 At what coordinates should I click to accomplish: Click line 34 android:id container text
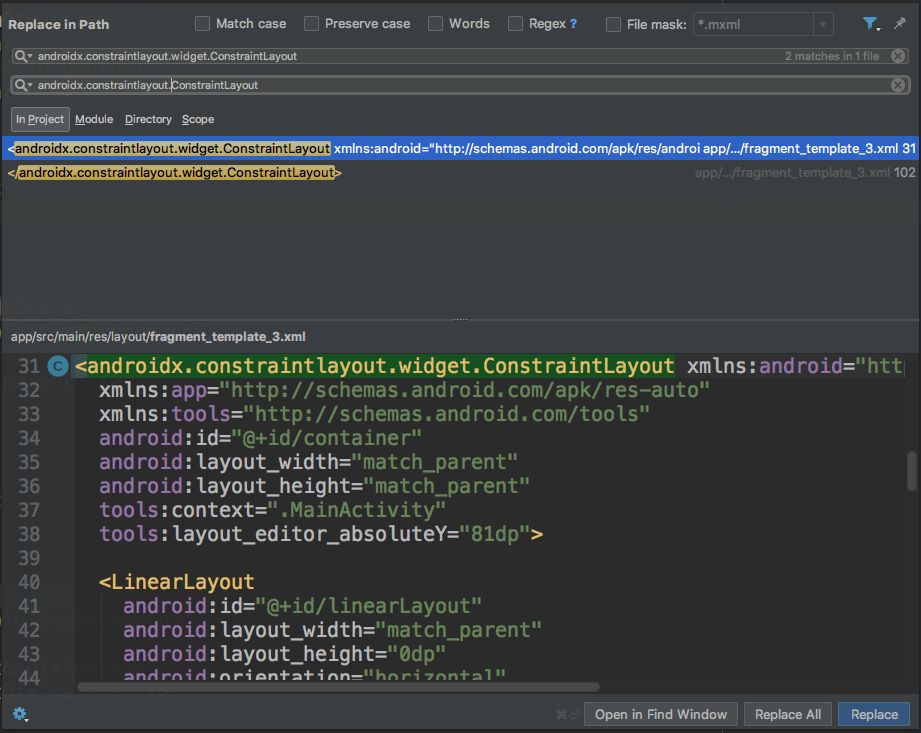260,438
